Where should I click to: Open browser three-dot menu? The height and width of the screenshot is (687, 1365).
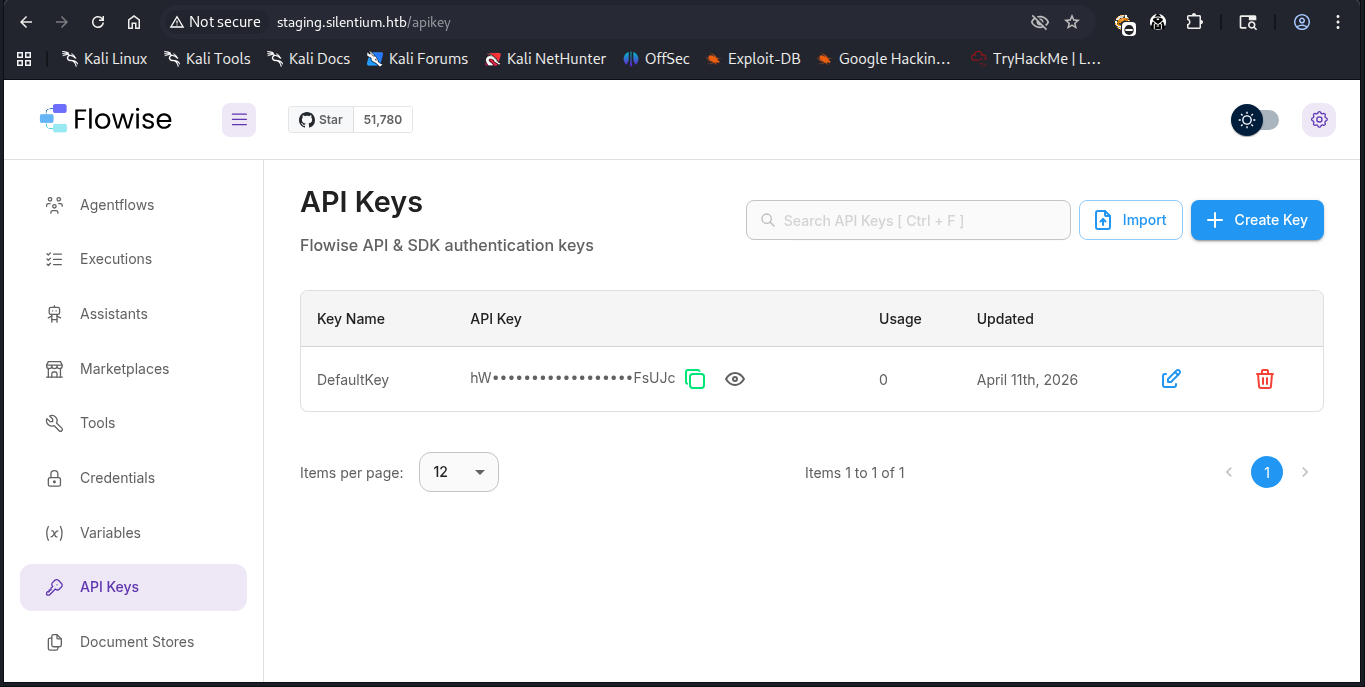point(1339,22)
